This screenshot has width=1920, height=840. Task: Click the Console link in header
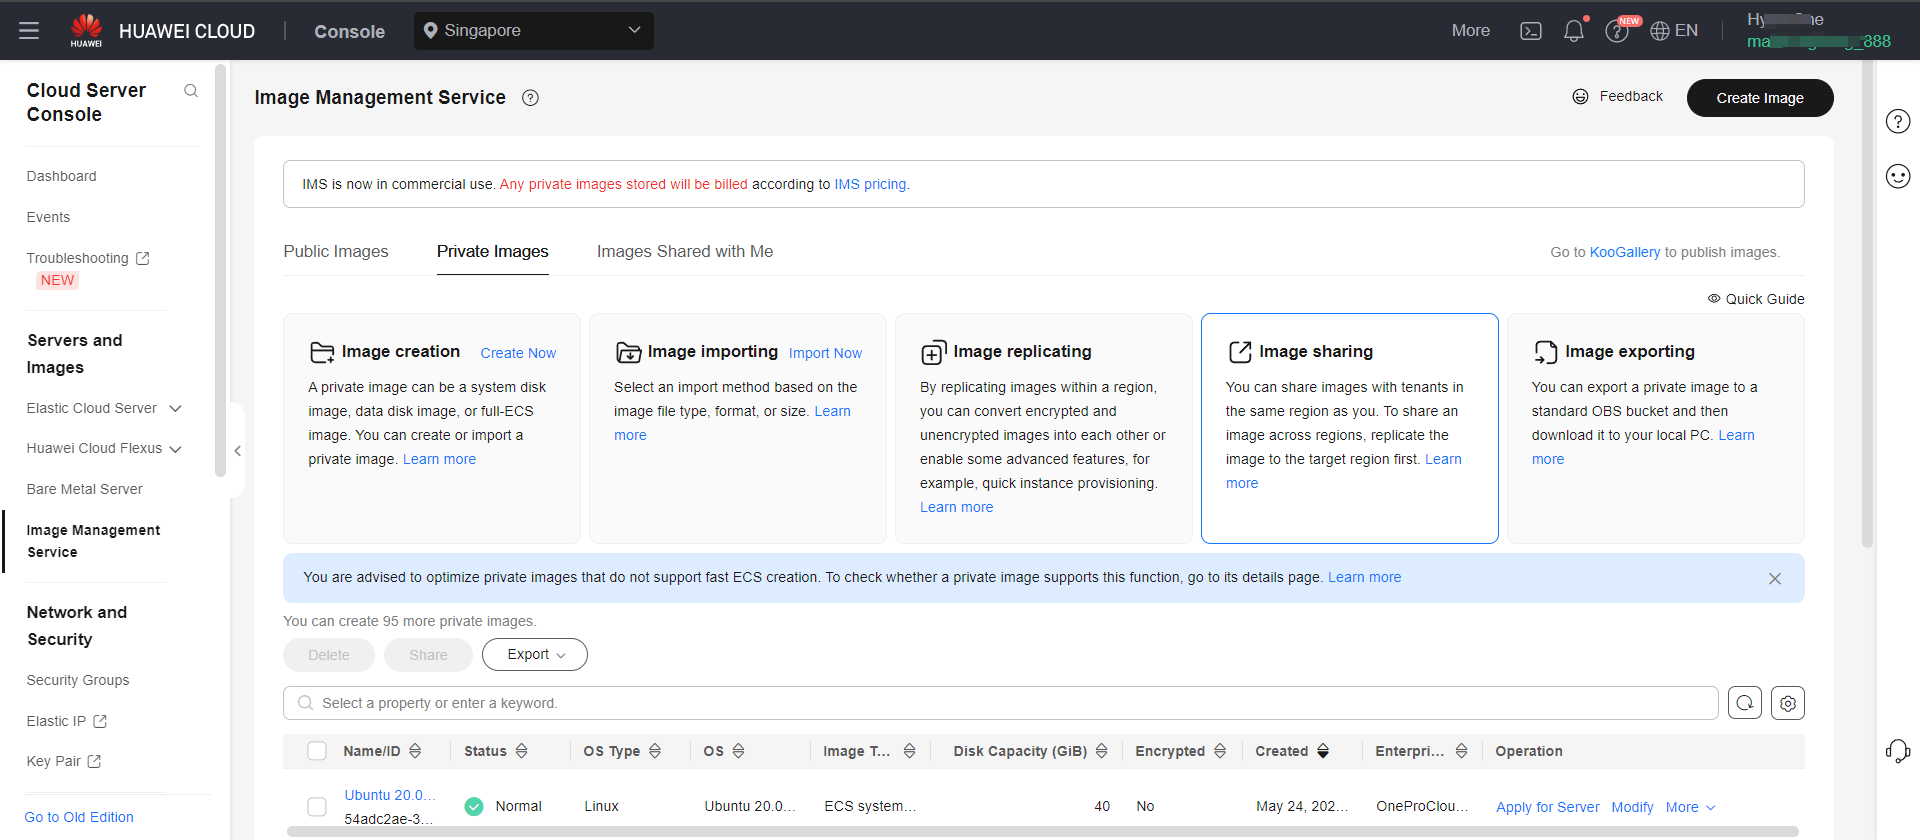click(x=349, y=31)
